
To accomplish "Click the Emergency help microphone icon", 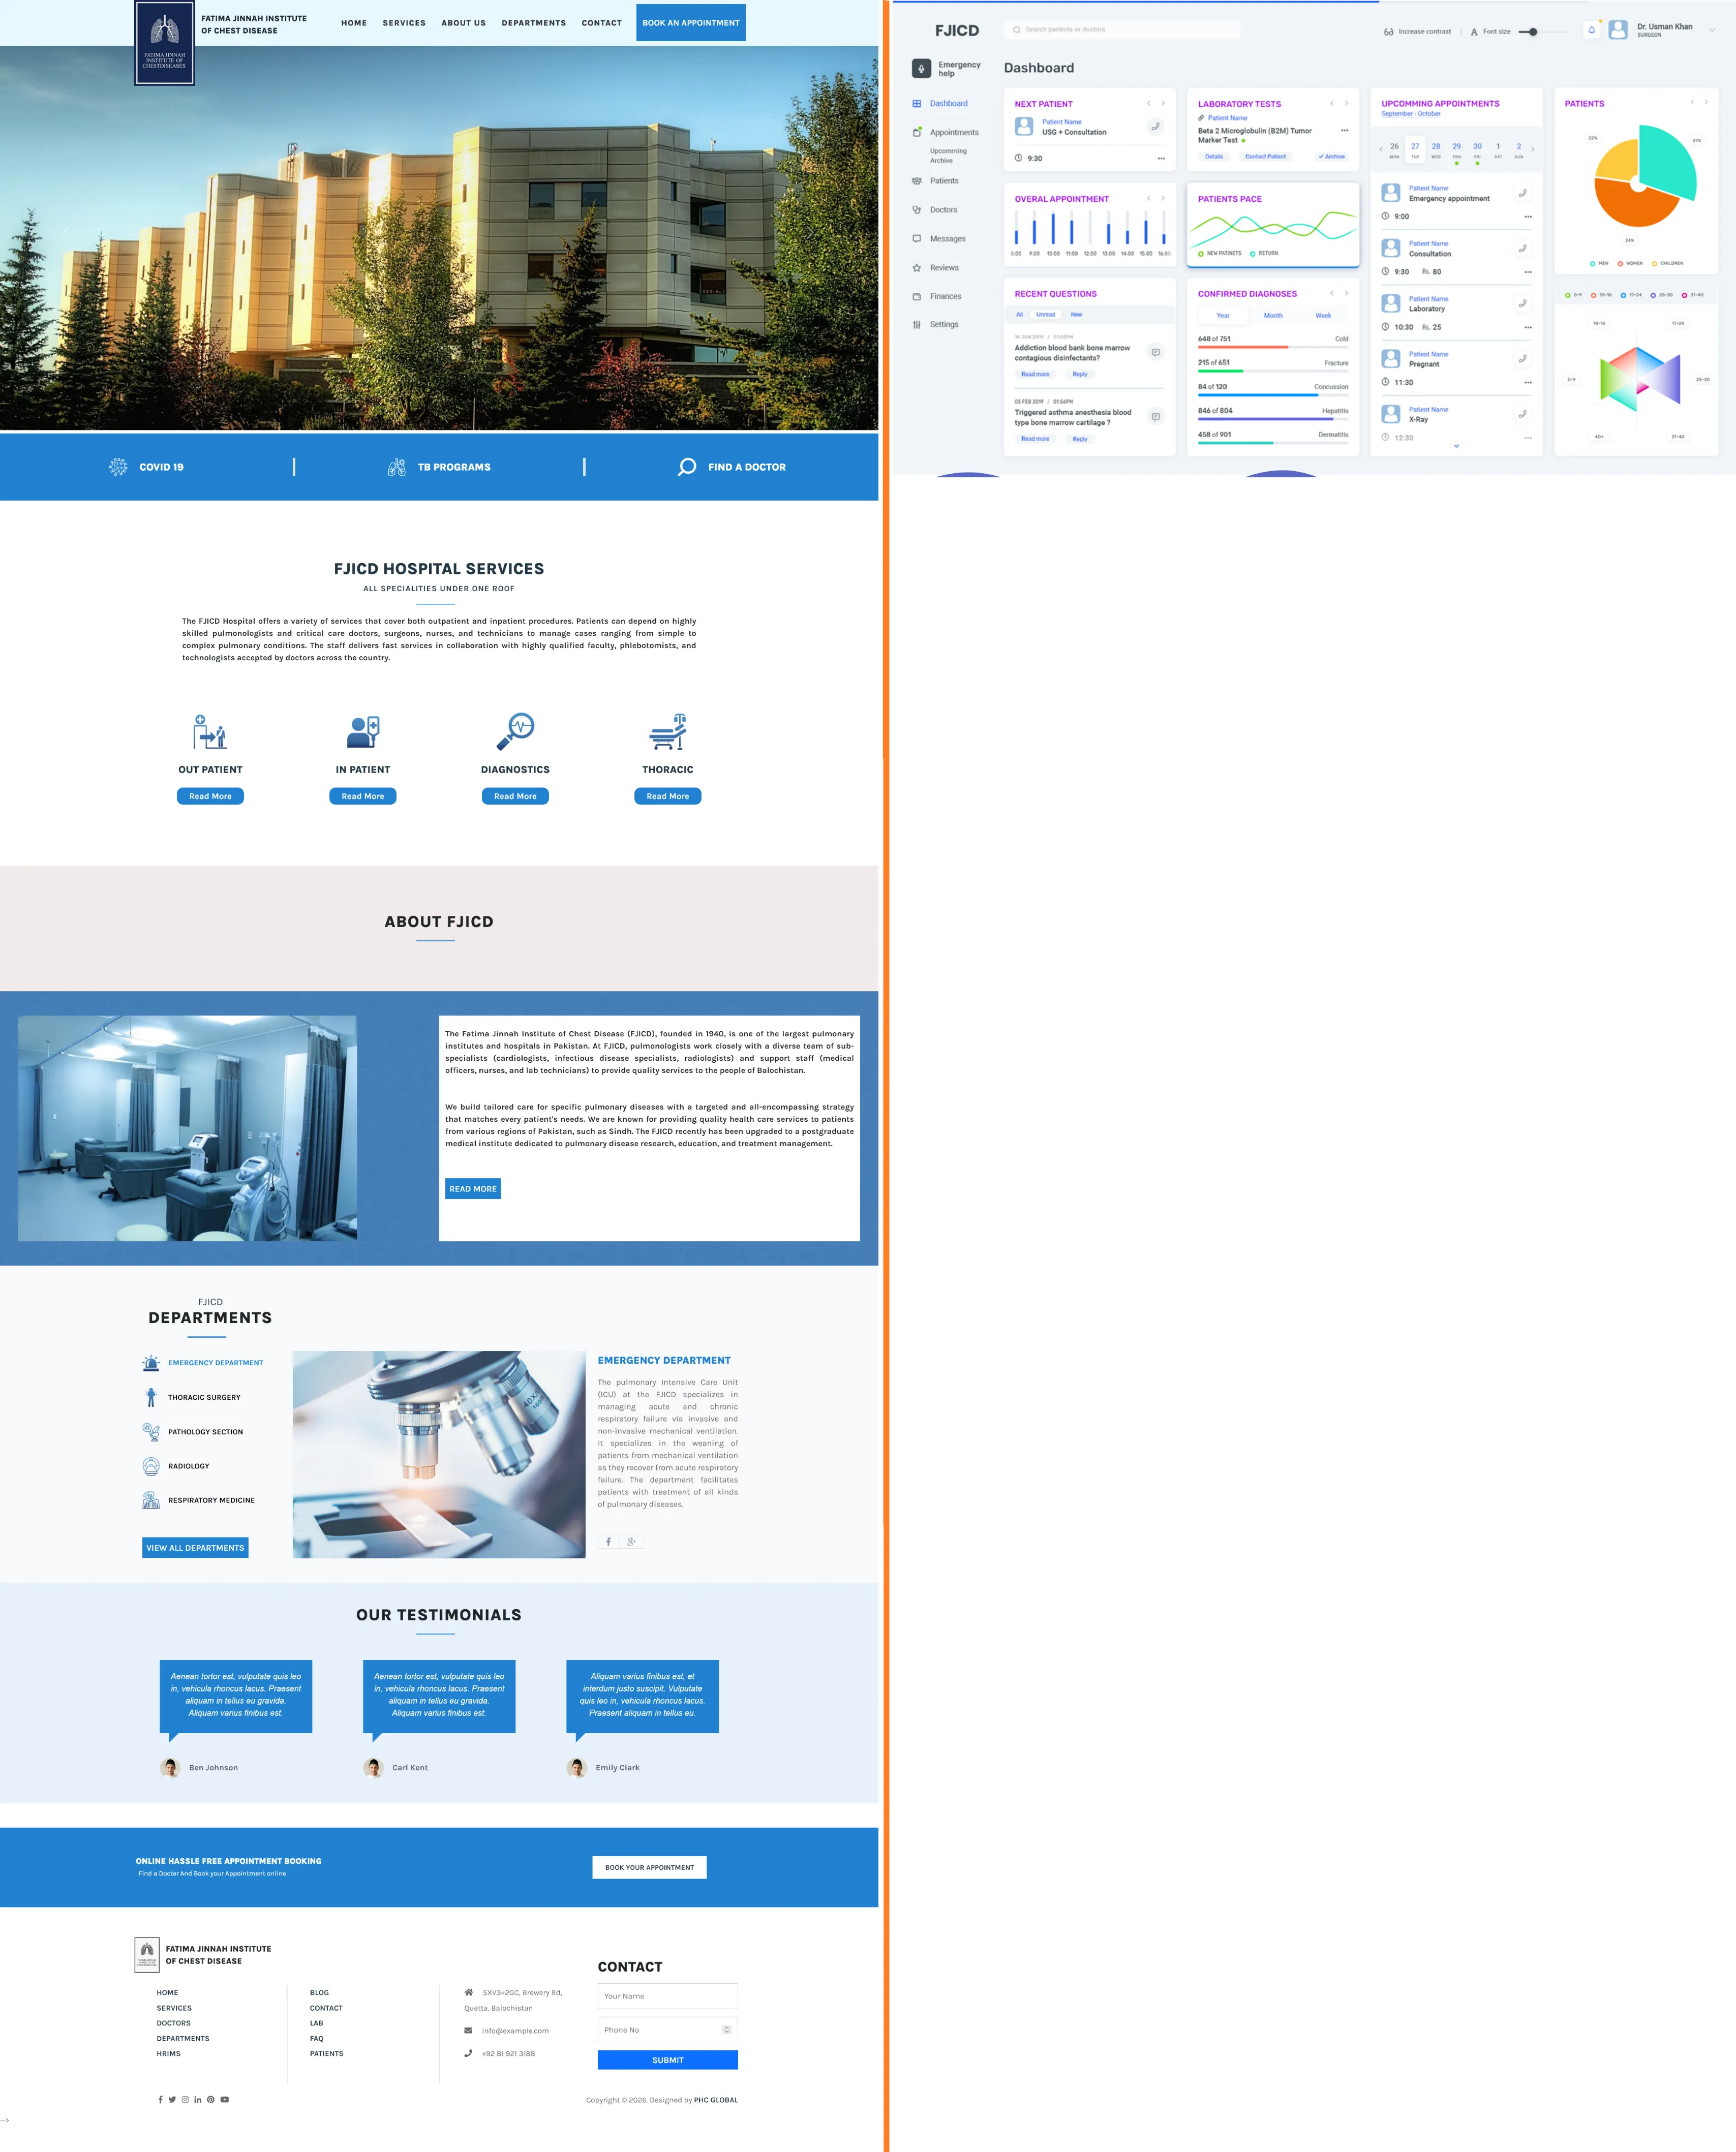I will coord(921,69).
